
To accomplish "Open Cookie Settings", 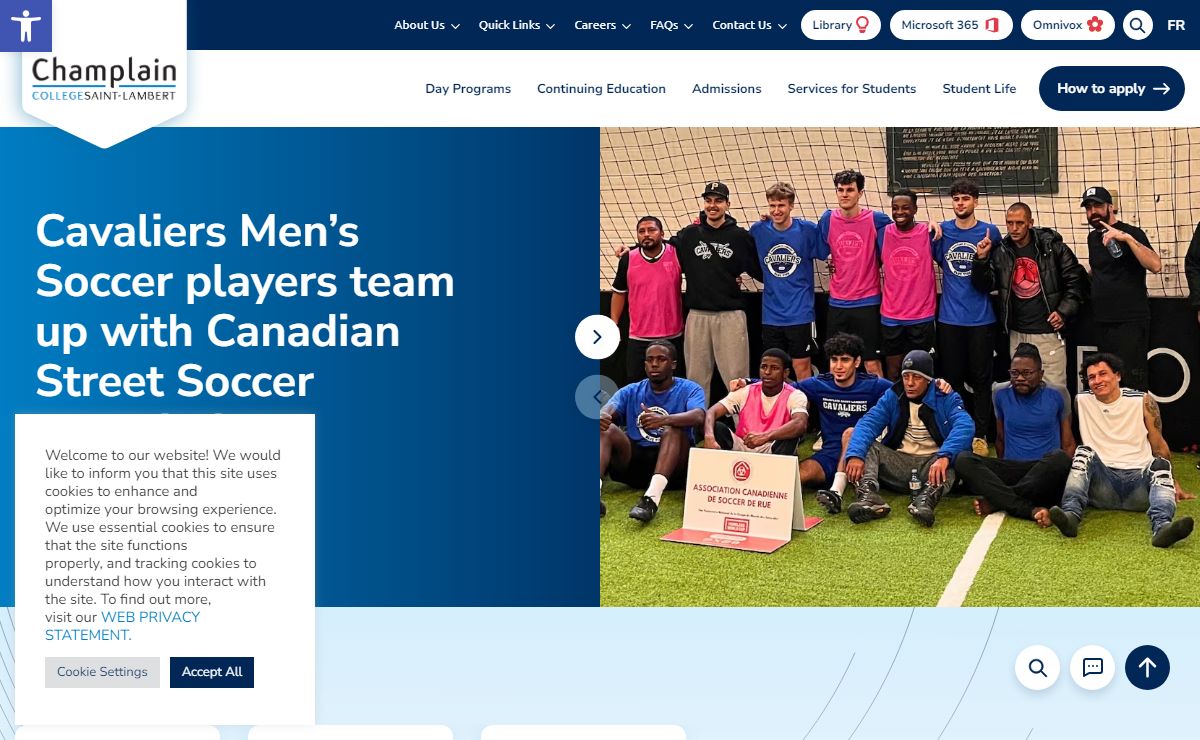I will (x=102, y=672).
